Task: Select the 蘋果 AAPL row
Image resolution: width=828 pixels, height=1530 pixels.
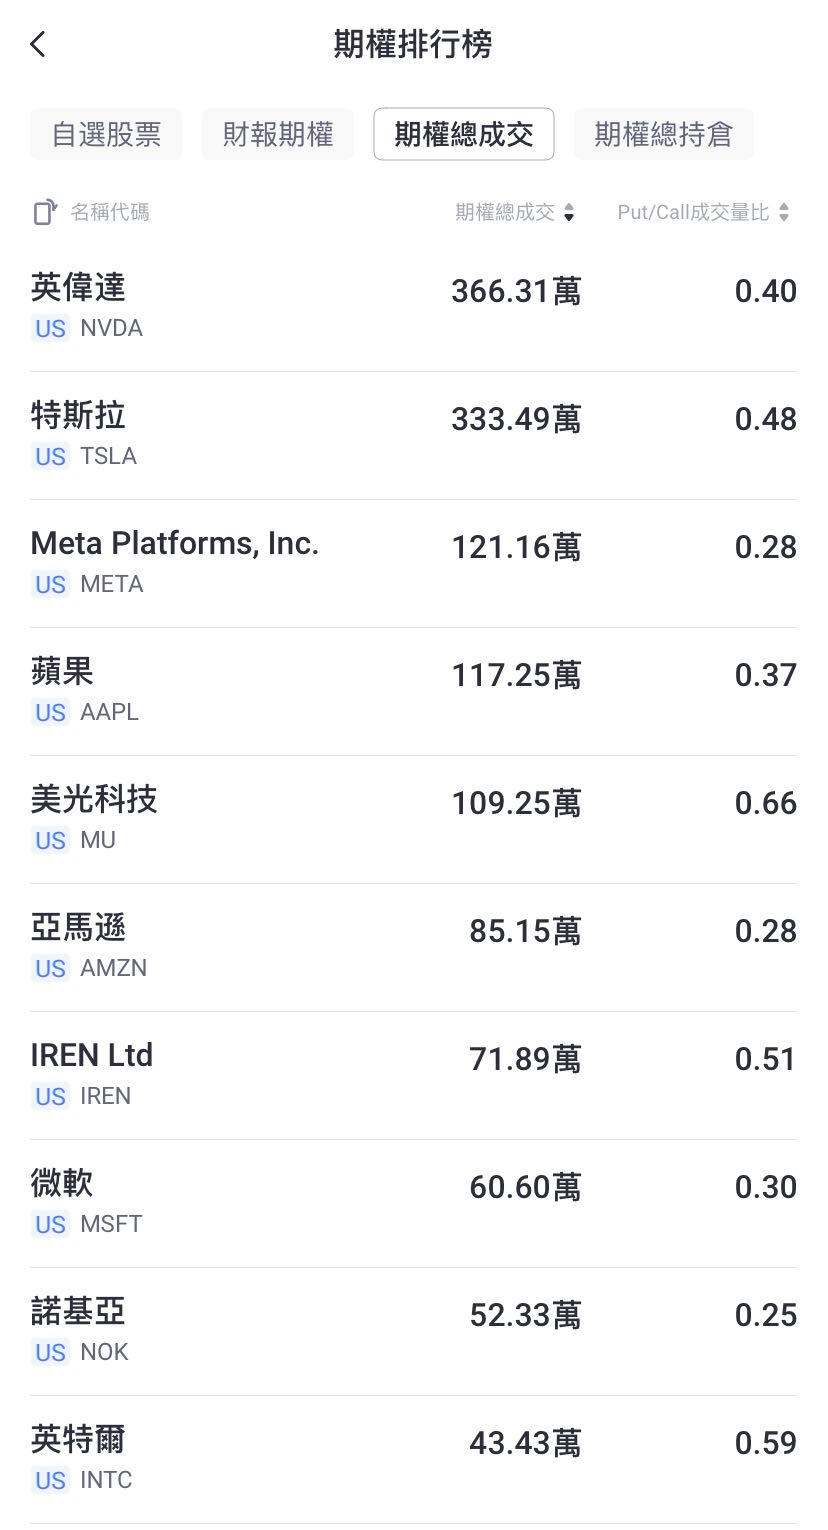Action: [414, 692]
